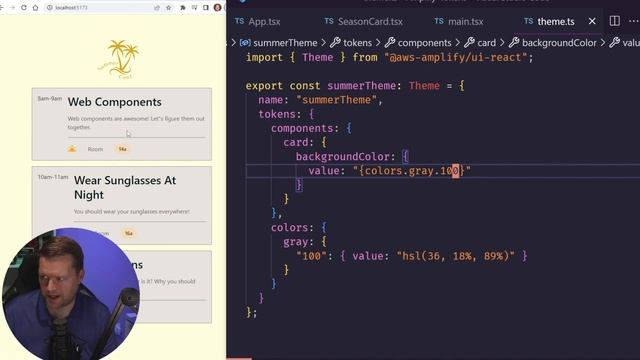The image size is (640, 360).
Task: Toggle the browser side panel
Action: 206,7
